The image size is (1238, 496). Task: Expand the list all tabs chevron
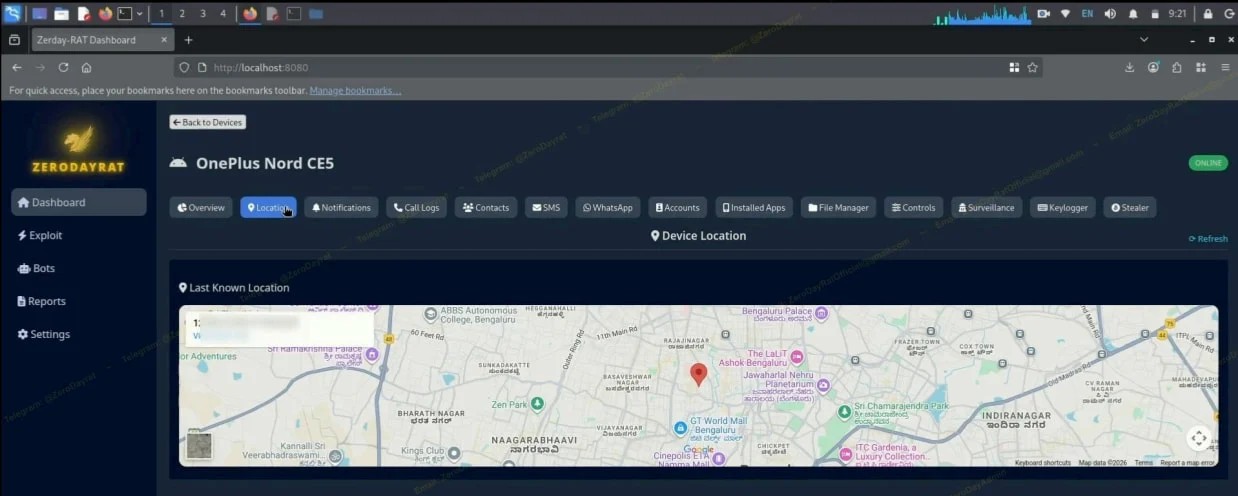(1144, 40)
